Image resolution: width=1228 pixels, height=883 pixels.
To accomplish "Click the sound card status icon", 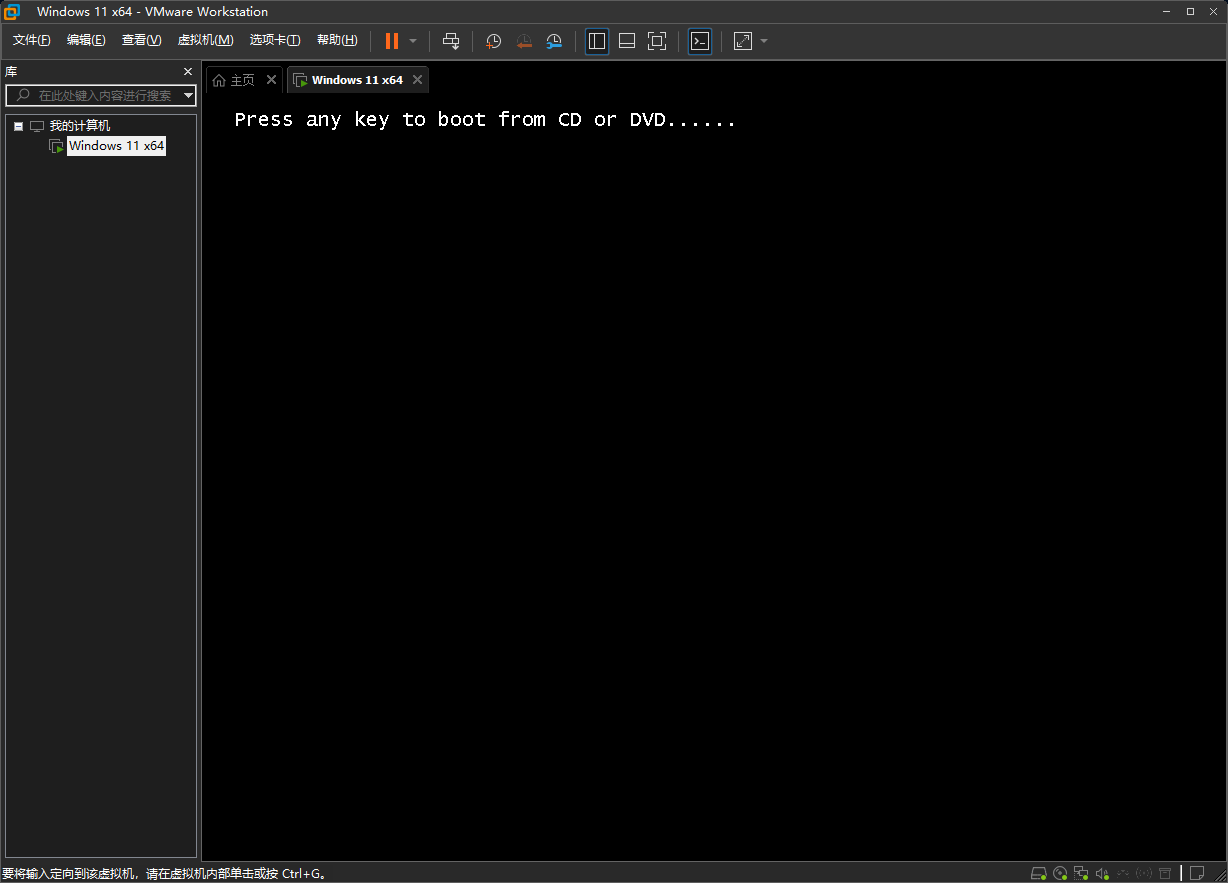I will click(x=1102, y=873).
